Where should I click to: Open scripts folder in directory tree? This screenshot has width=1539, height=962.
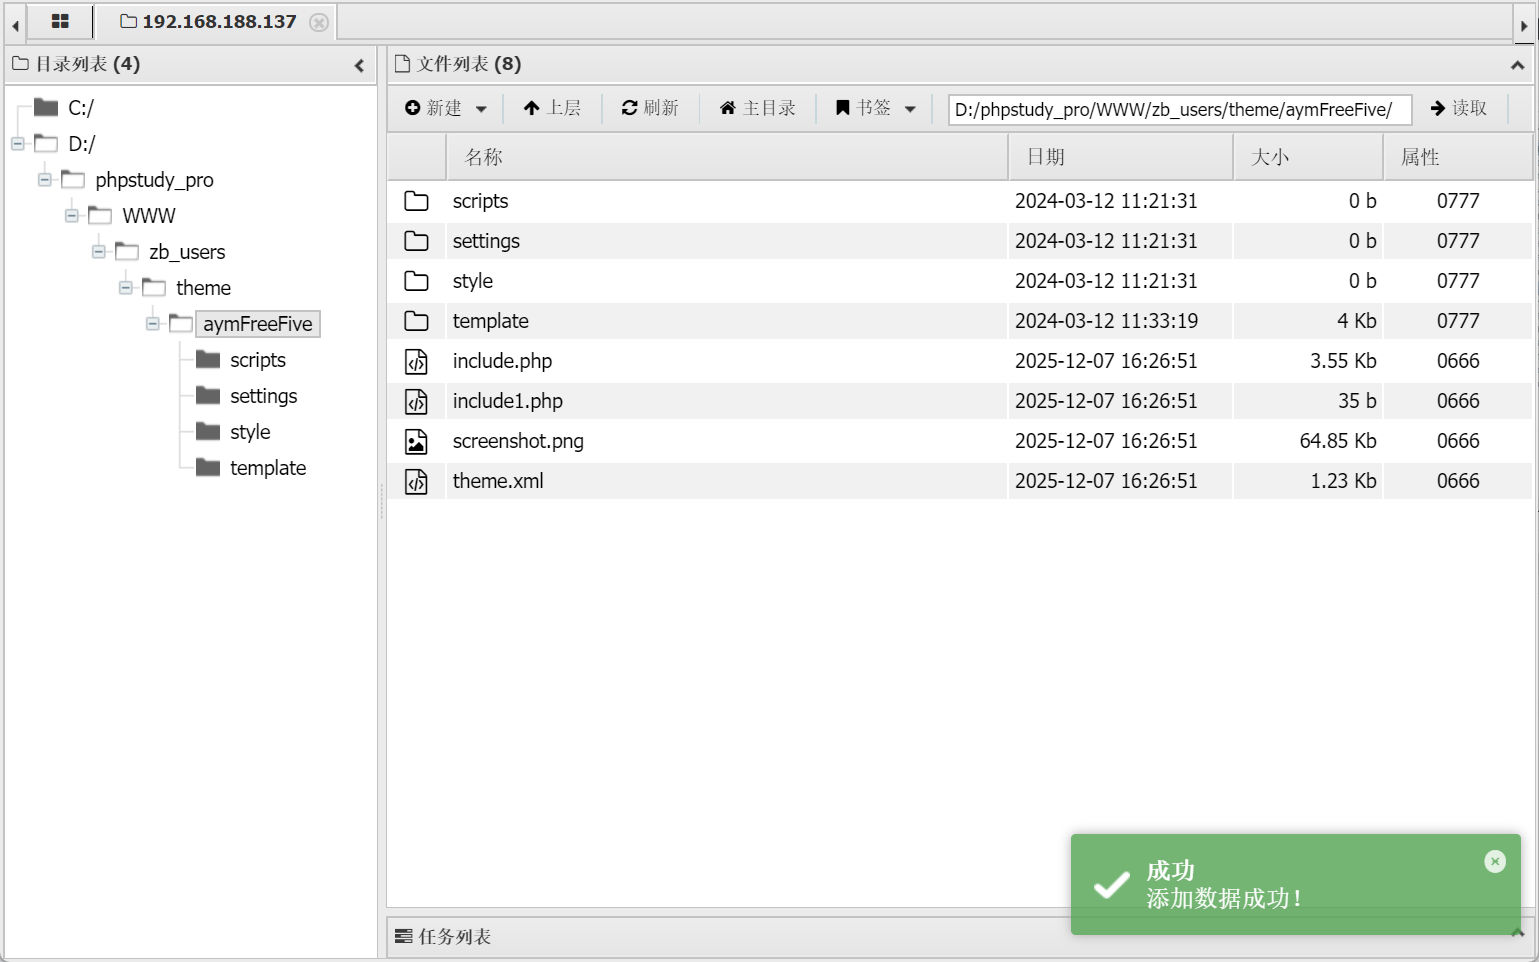pyautogui.click(x=258, y=360)
